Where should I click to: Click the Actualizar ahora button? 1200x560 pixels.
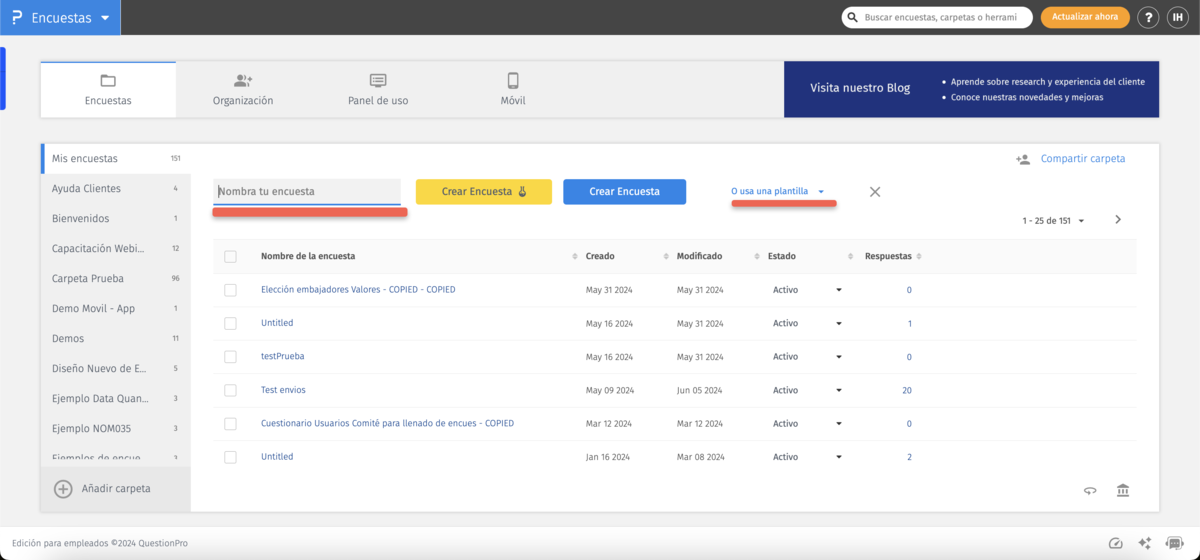tap(1085, 18)
